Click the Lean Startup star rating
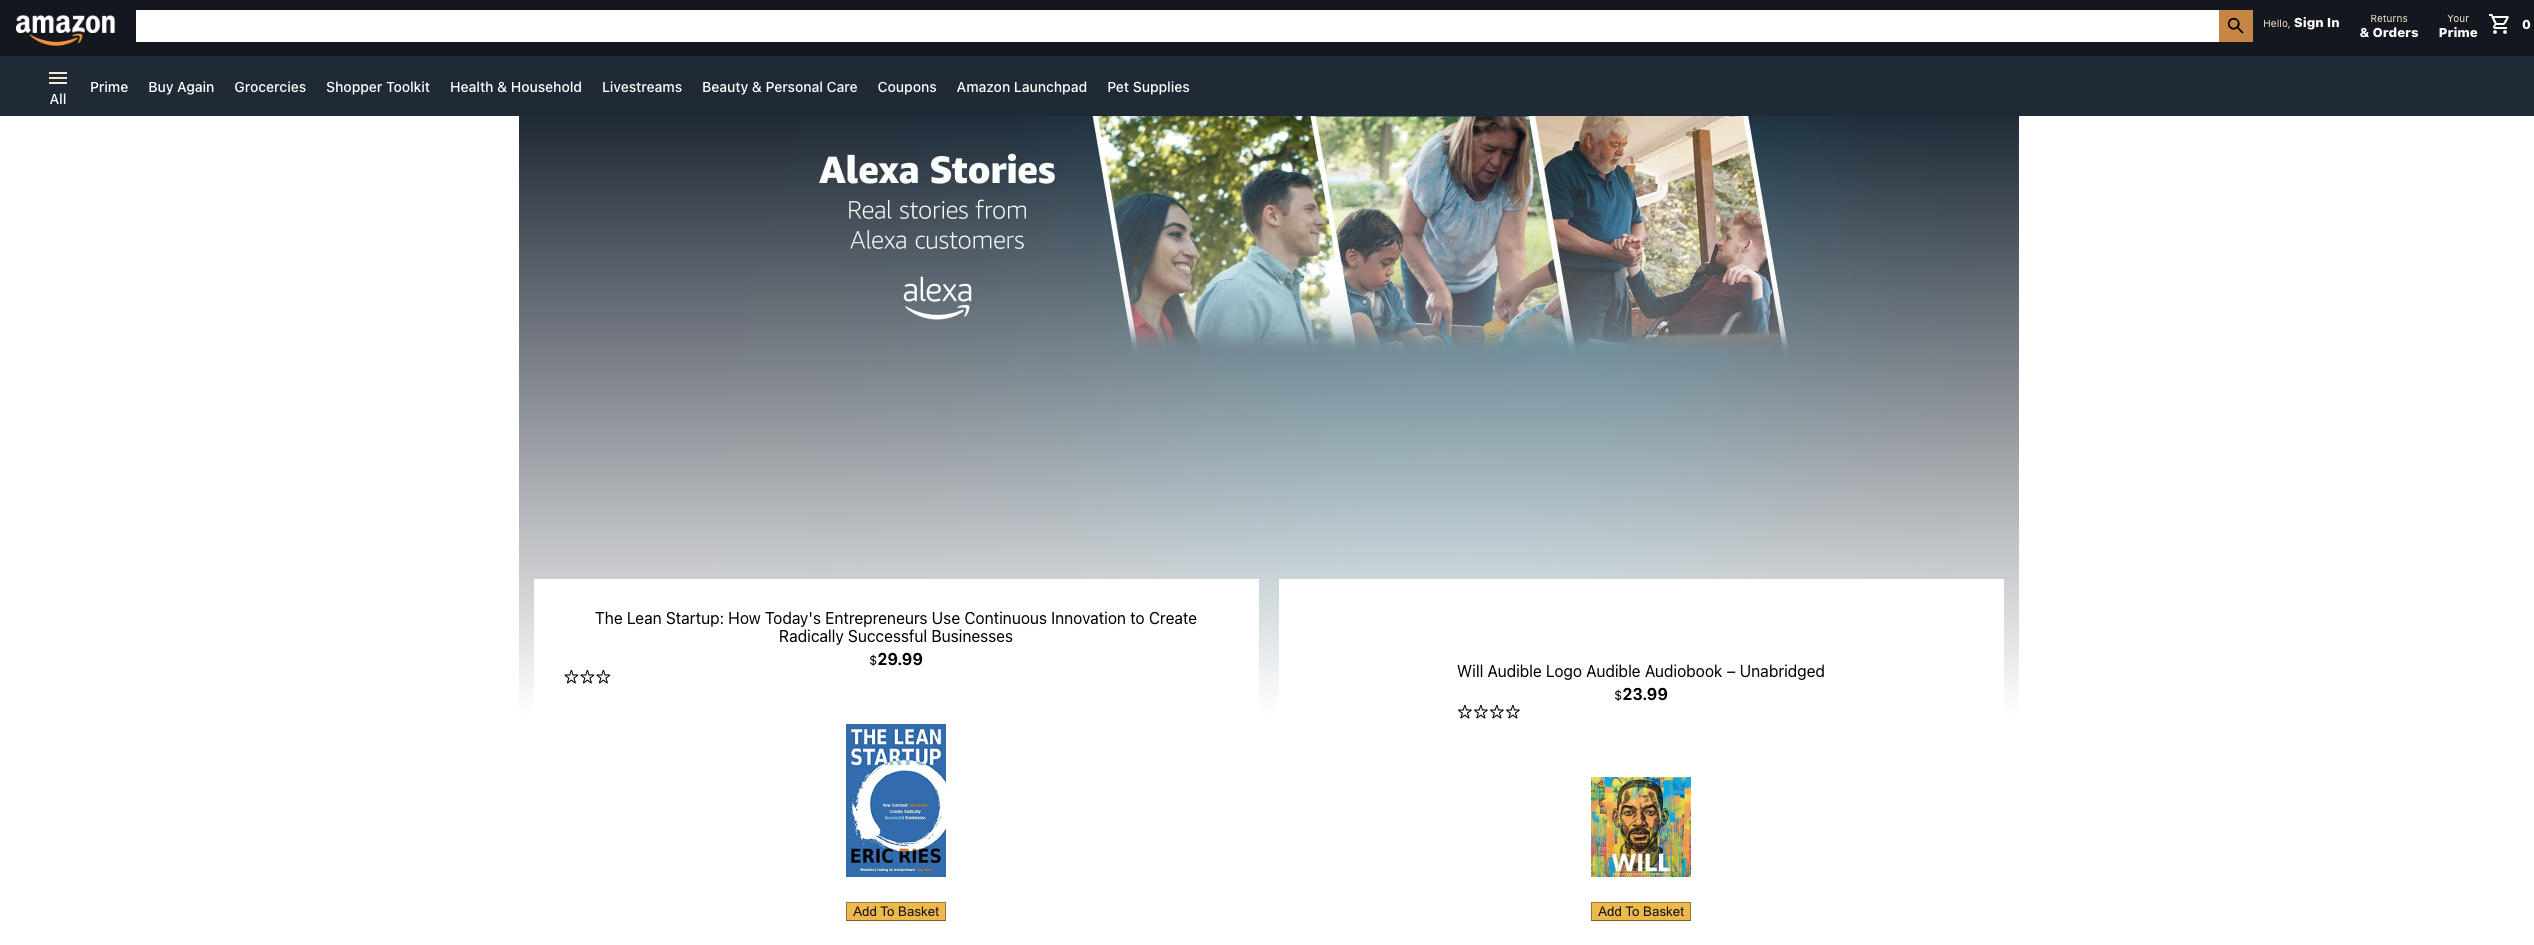Viewport: 2534px width, 945px height. 587,677
